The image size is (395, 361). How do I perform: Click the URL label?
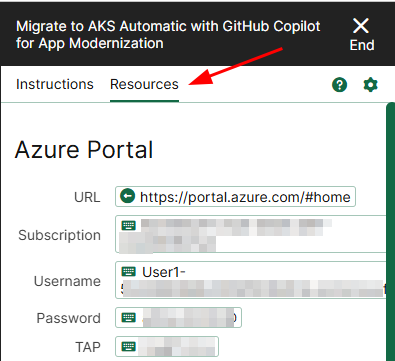87,197
